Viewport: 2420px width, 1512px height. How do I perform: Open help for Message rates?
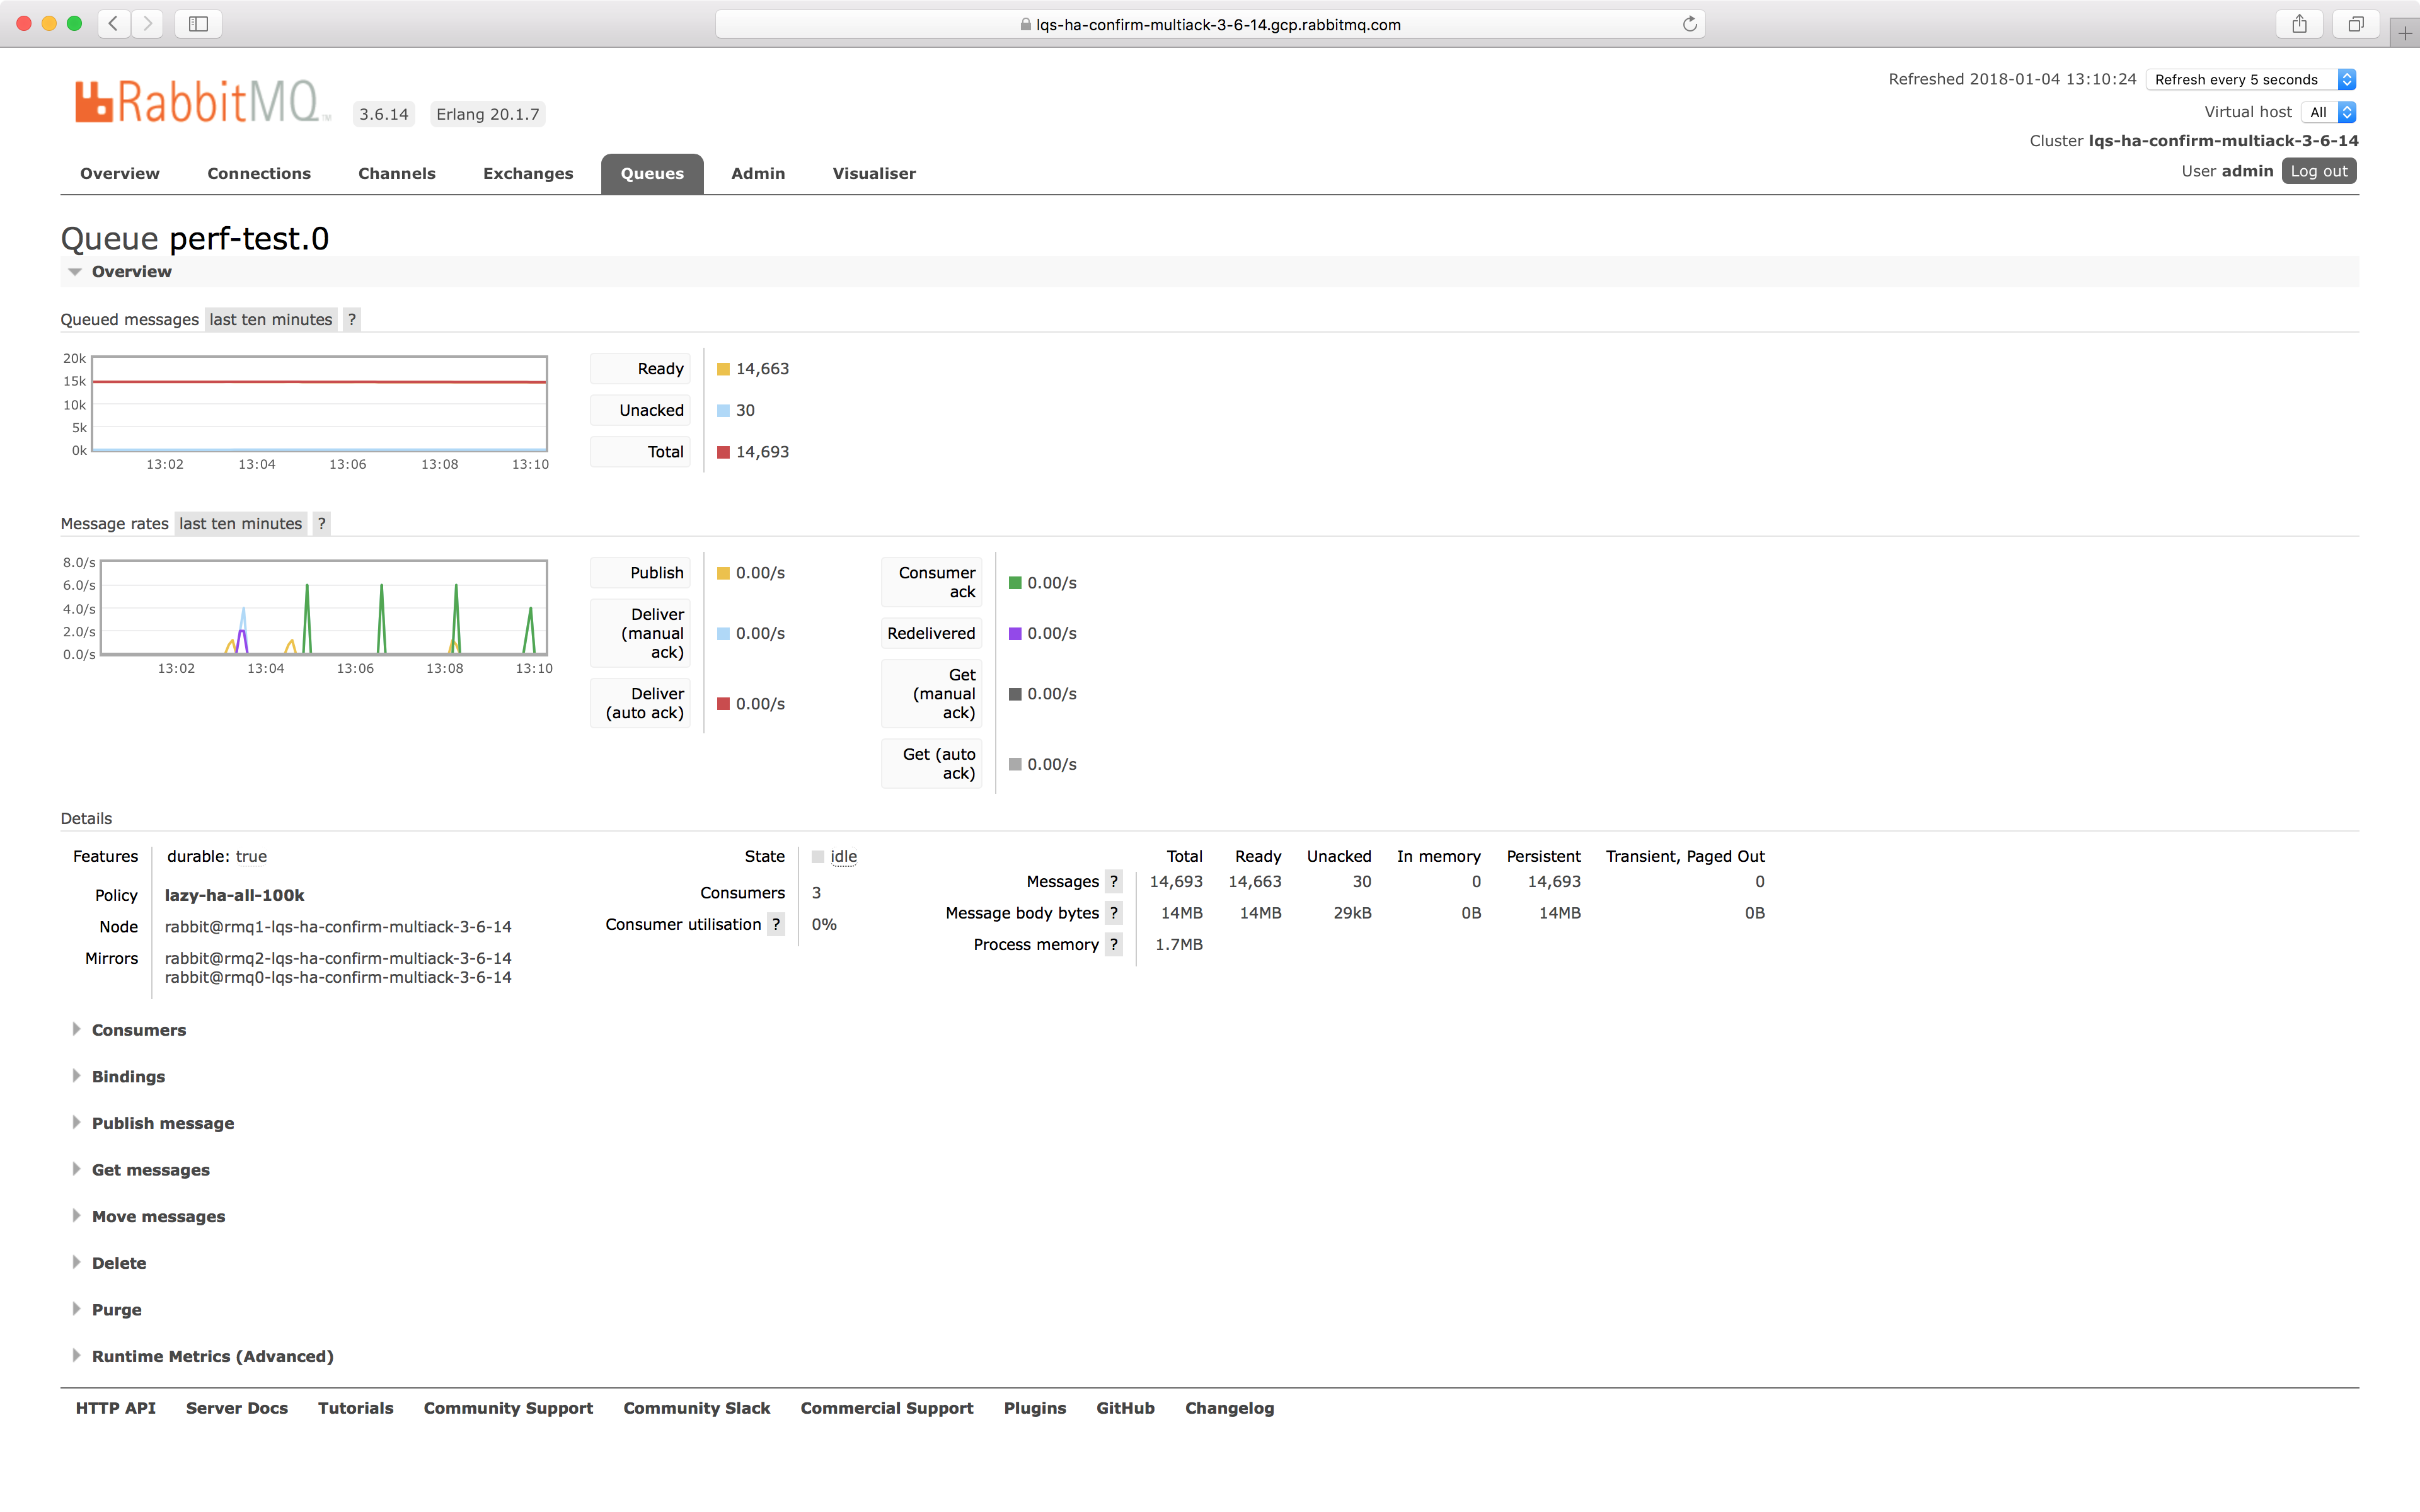[x=321, y=523]
